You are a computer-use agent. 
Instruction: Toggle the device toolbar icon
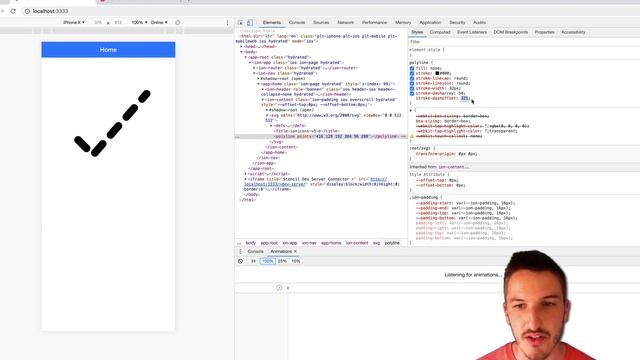[249, 23]
